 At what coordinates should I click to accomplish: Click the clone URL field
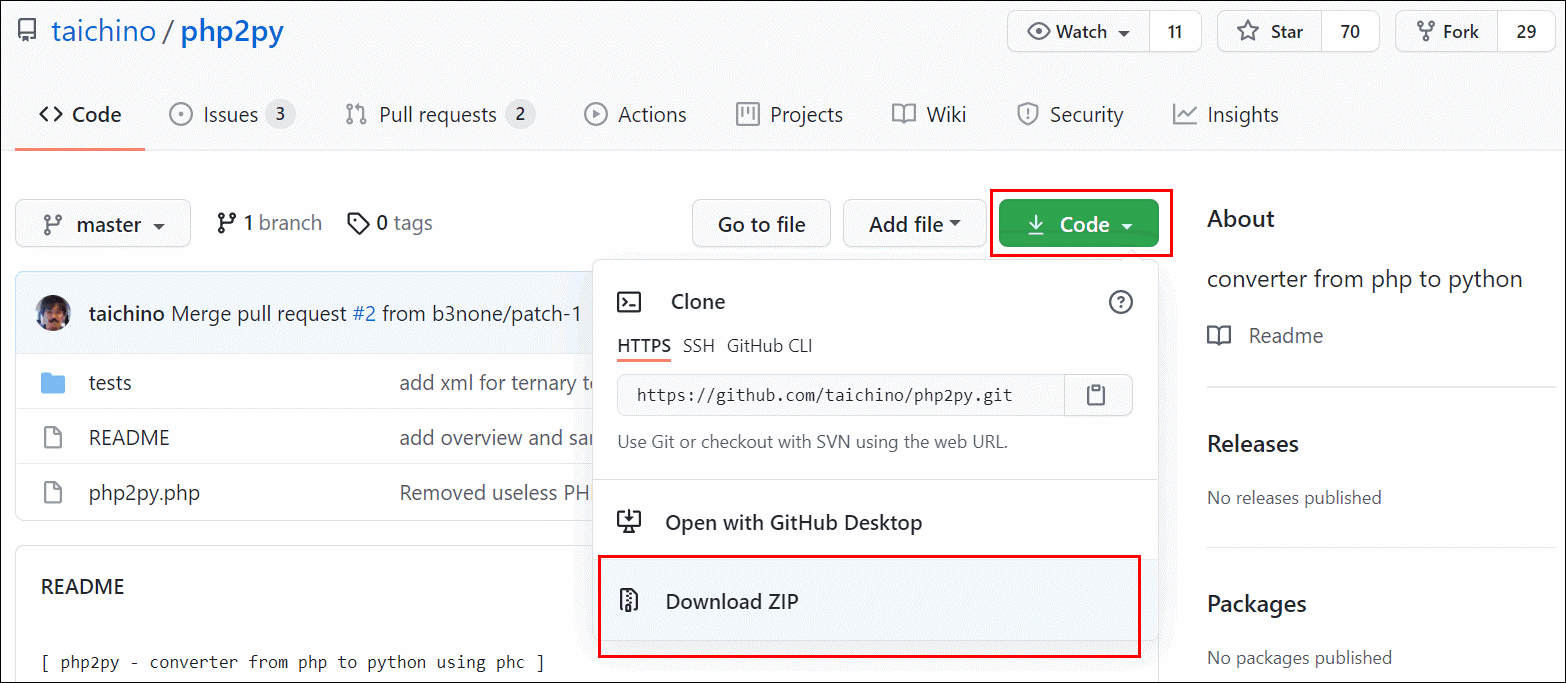coord(841,395)
